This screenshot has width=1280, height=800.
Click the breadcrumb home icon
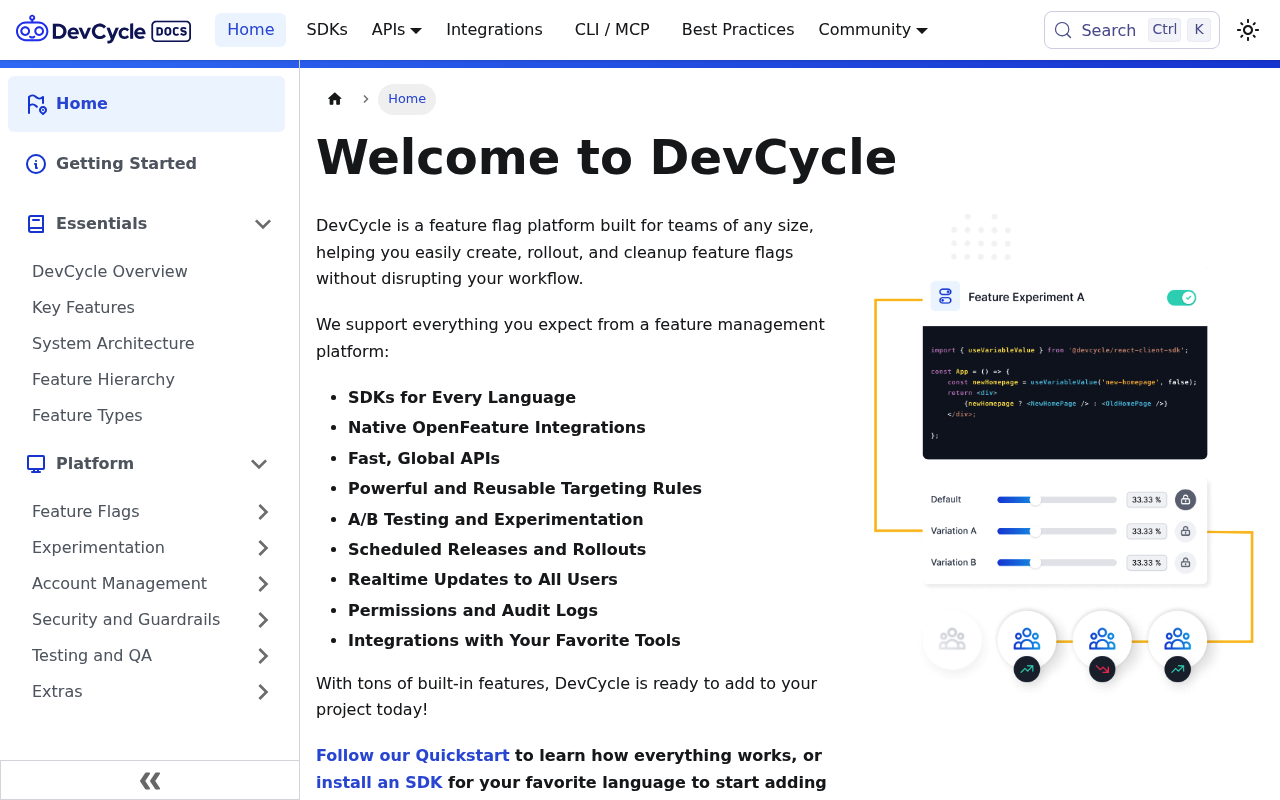(x=335, y=99)
